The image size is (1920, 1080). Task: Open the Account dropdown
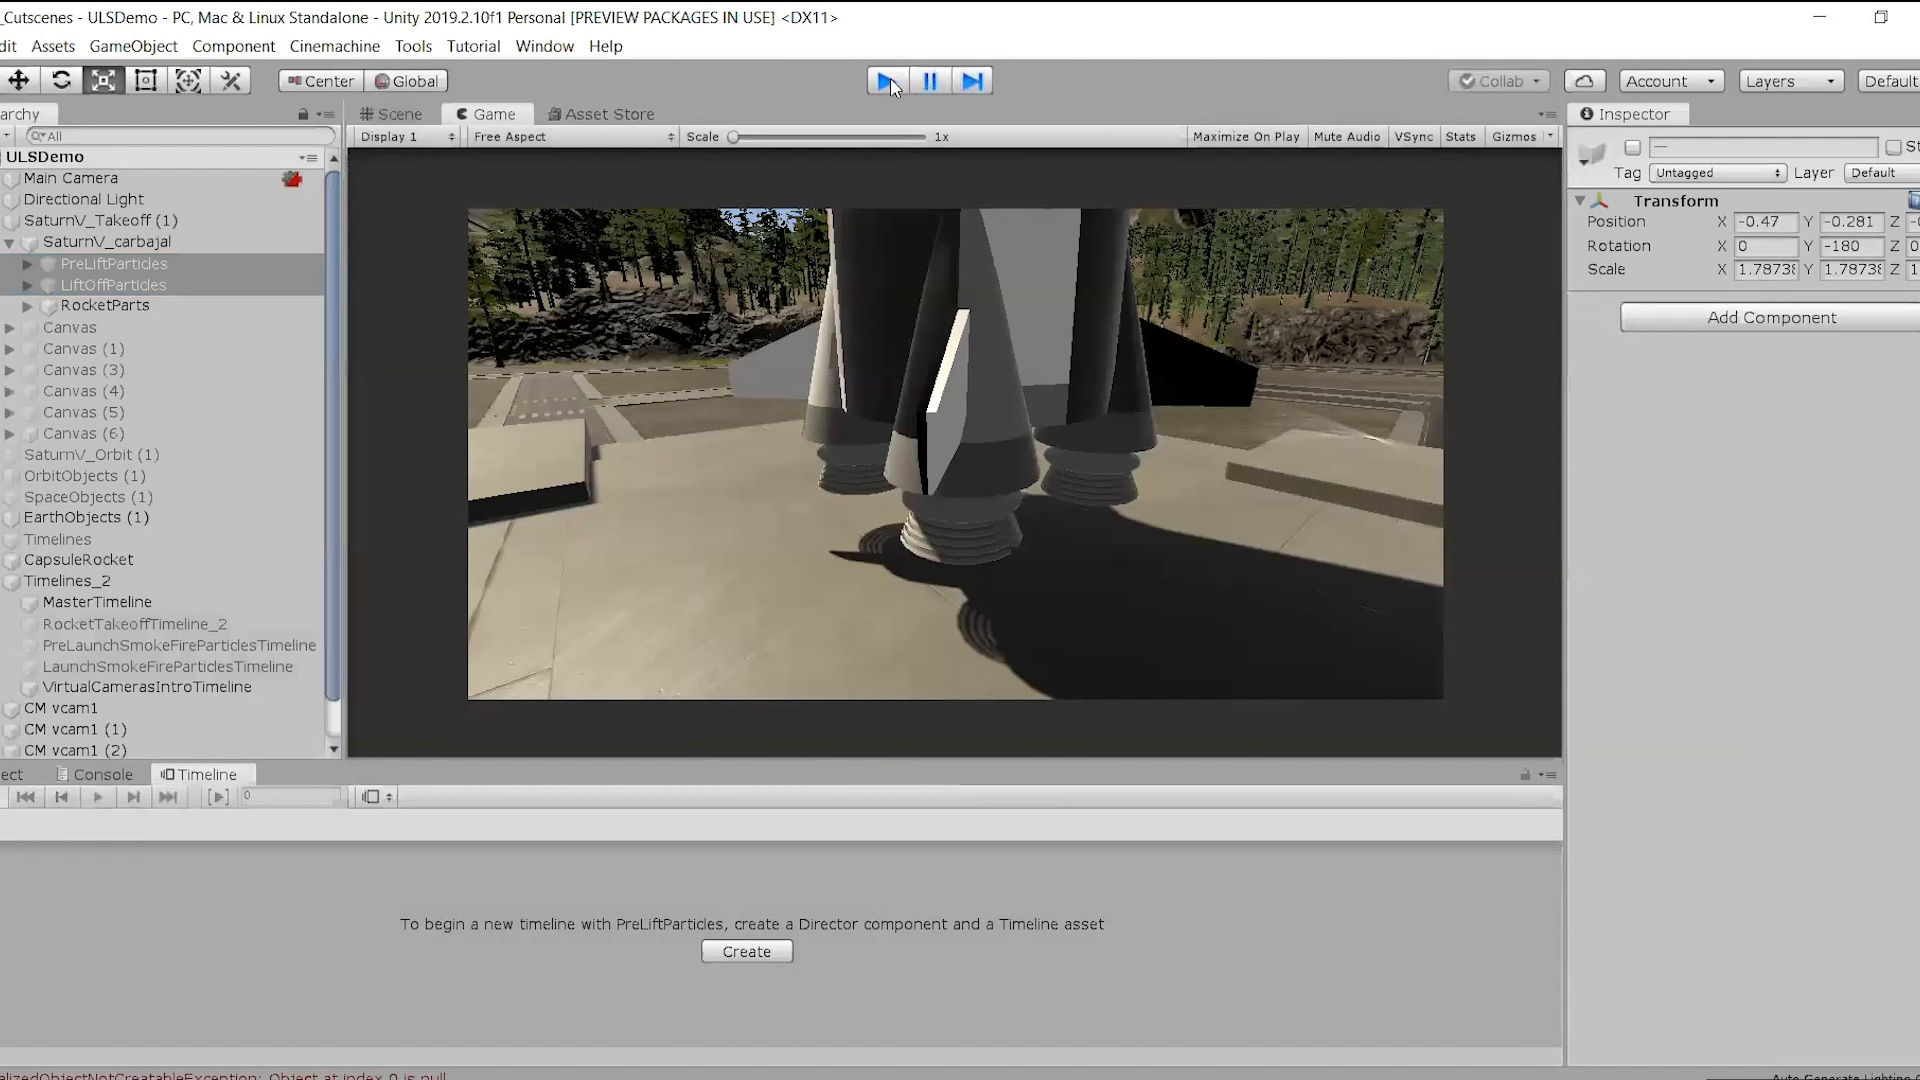coord(1670,81)
